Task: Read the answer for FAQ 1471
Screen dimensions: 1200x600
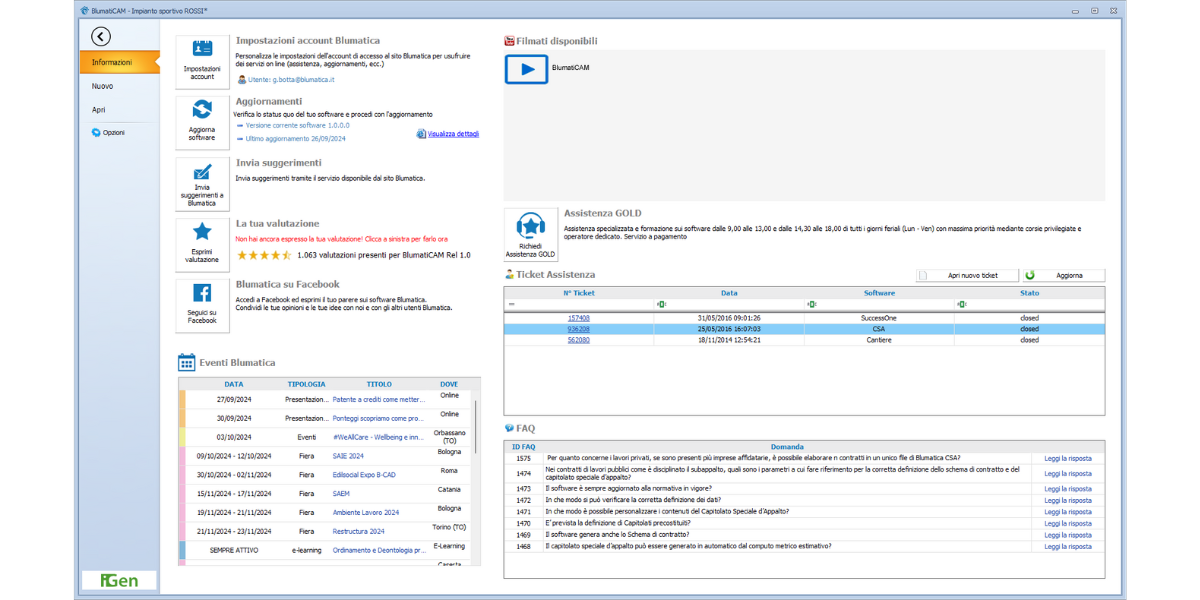Action: click(1068, 512)
